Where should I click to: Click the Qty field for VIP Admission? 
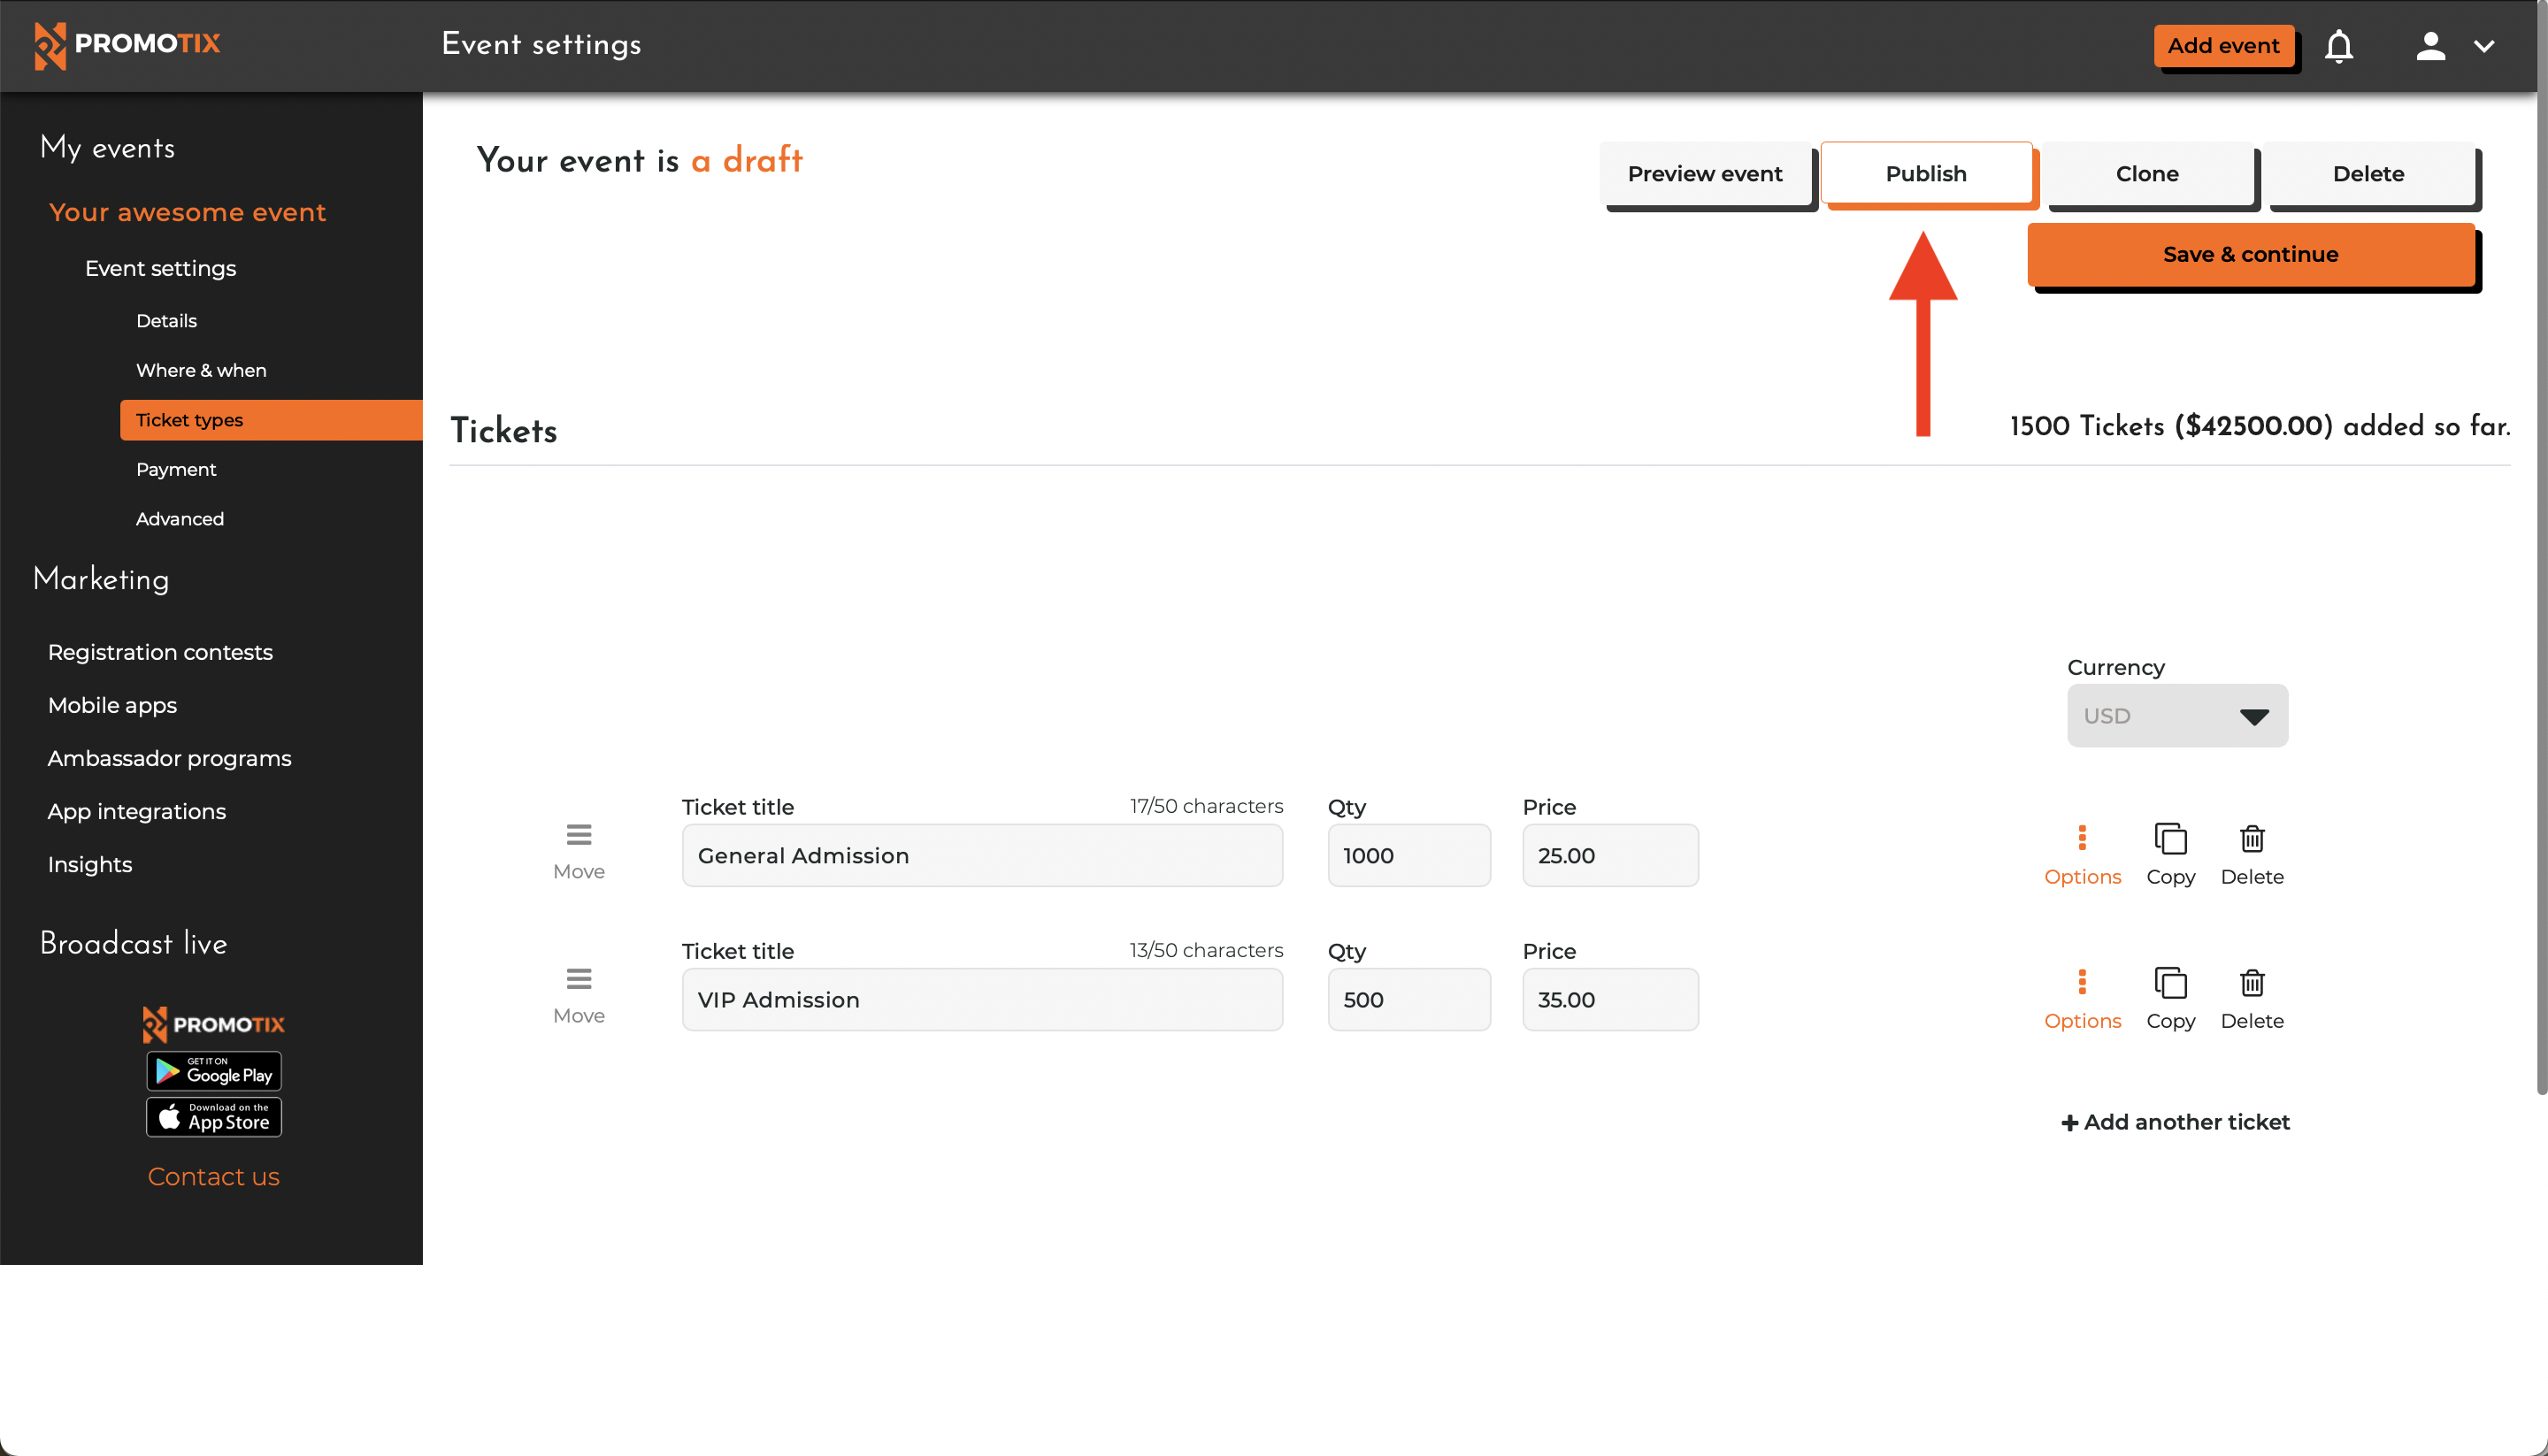click(1409, 999)
